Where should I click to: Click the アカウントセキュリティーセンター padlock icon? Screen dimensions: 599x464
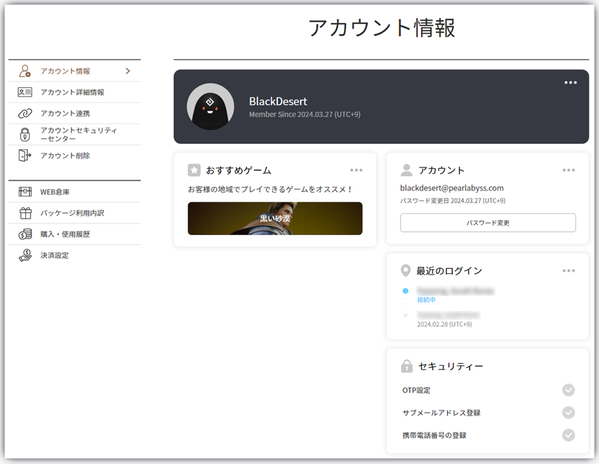point(25,134)
